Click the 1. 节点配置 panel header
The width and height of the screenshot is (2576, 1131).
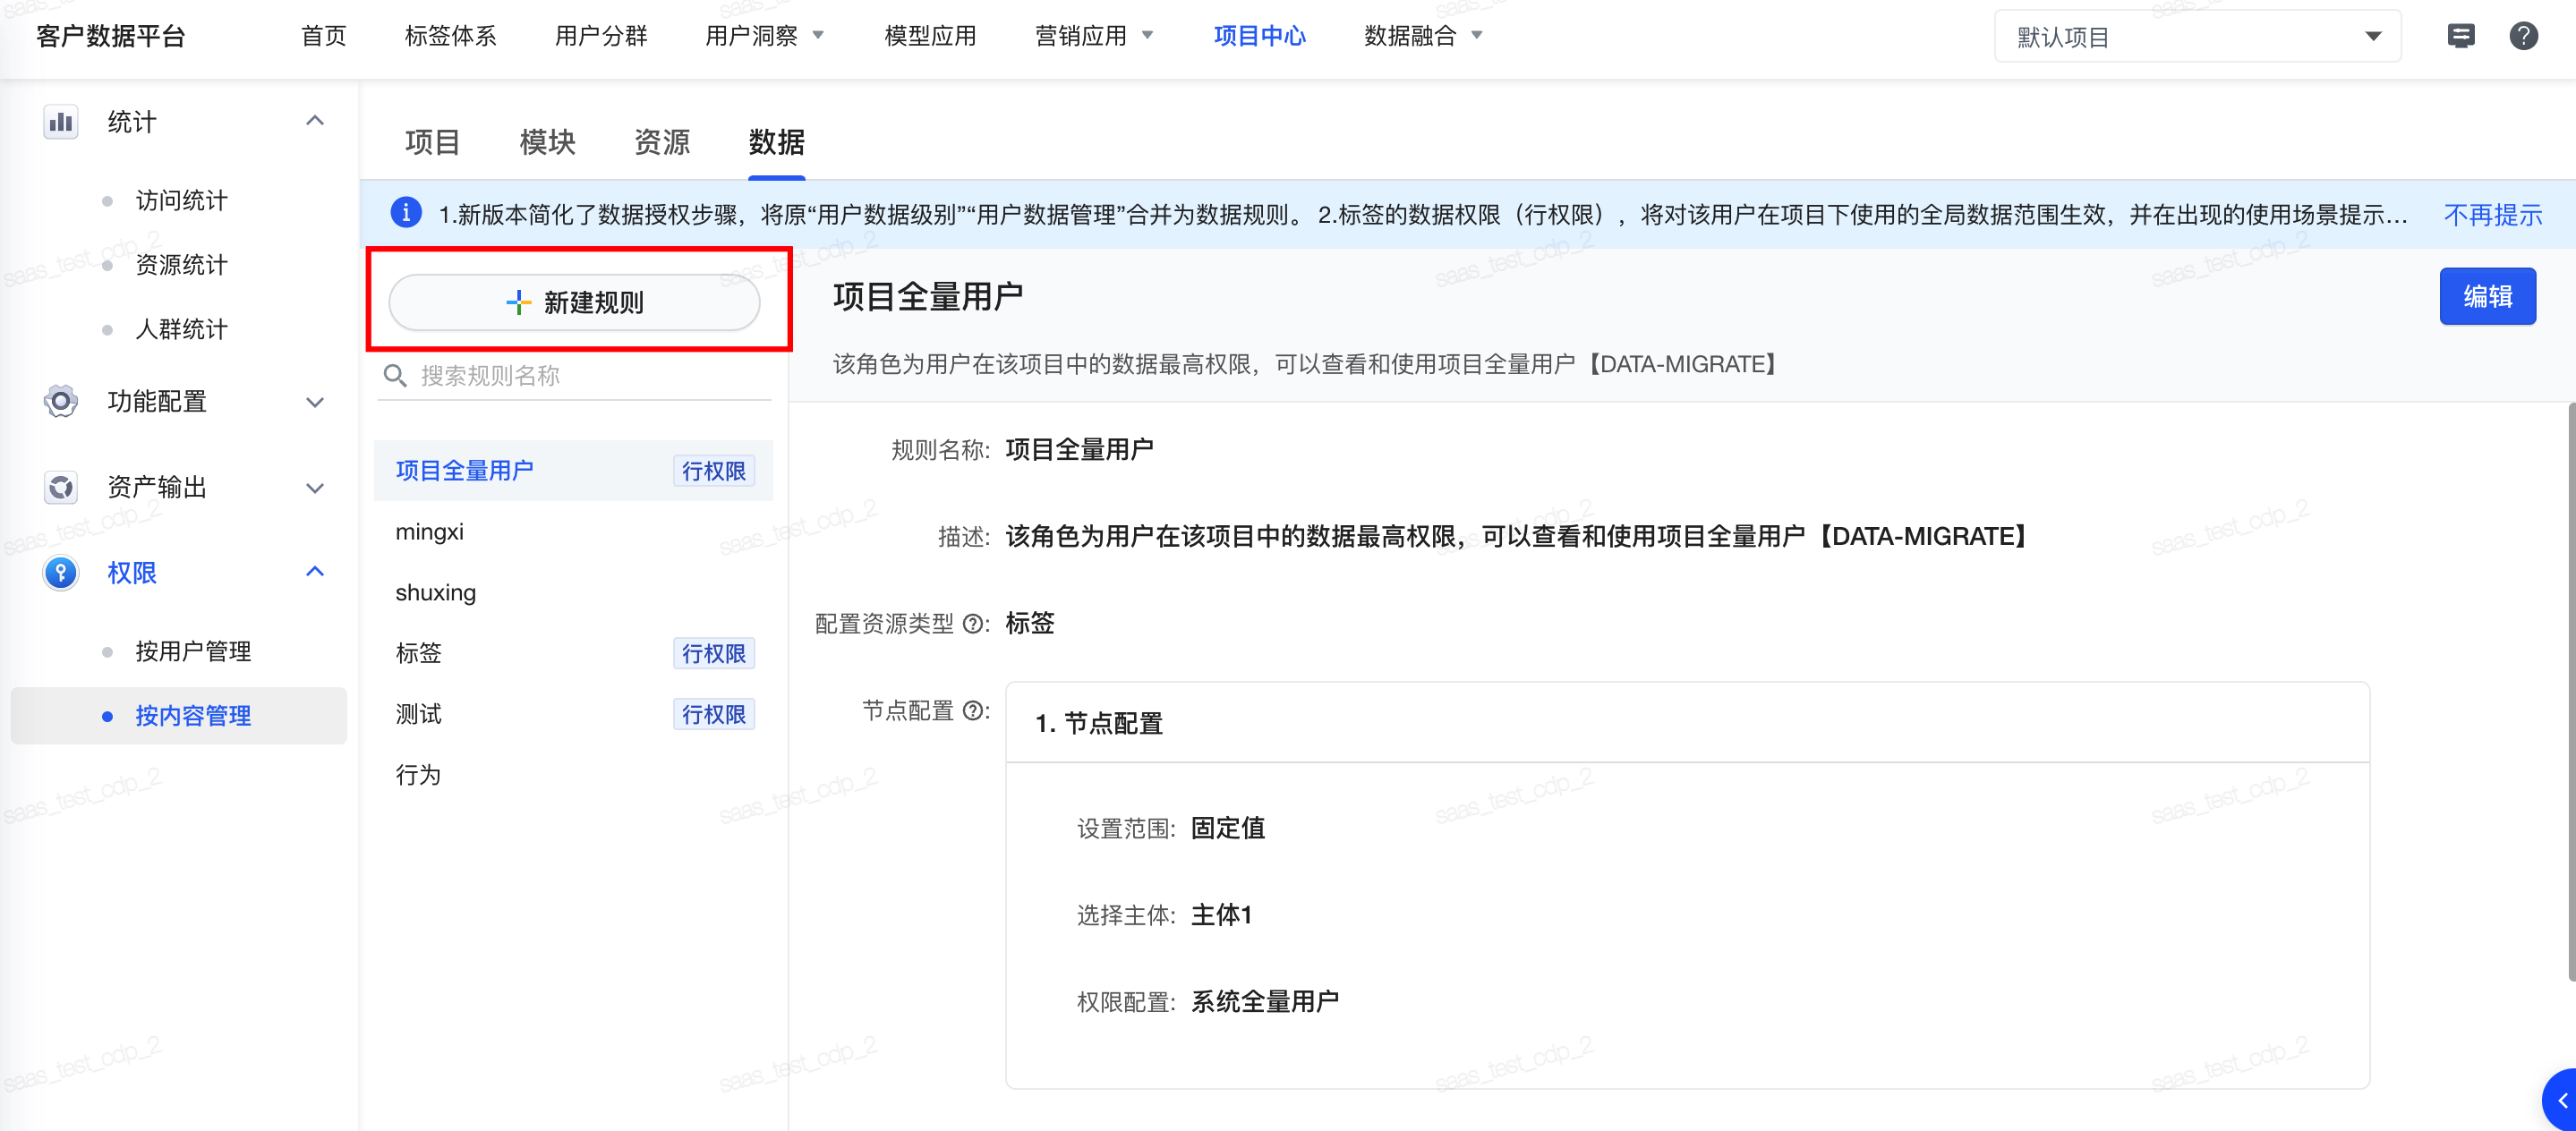(1687, 723)
